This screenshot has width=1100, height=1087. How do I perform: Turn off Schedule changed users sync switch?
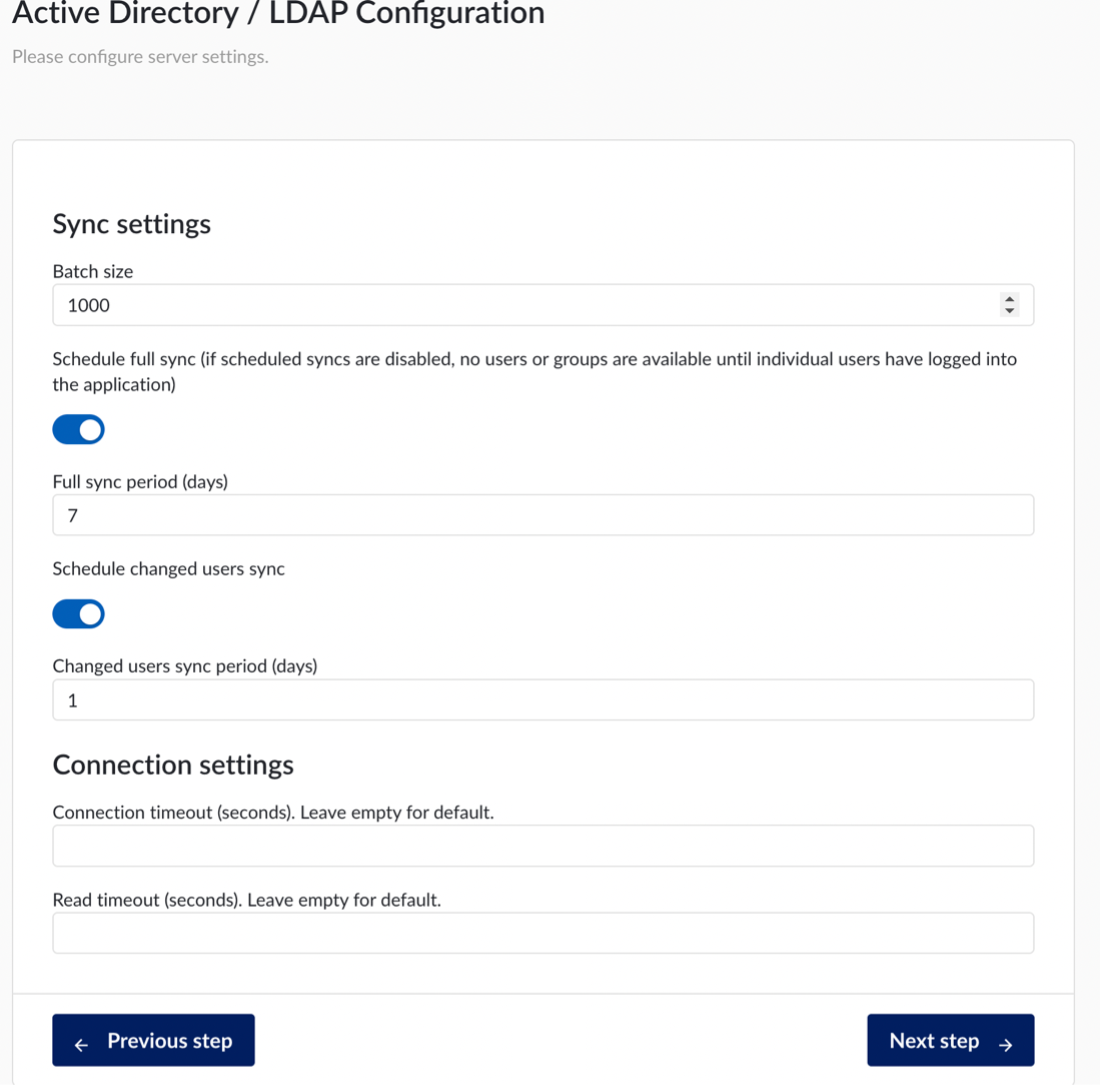tap(78, 614)
